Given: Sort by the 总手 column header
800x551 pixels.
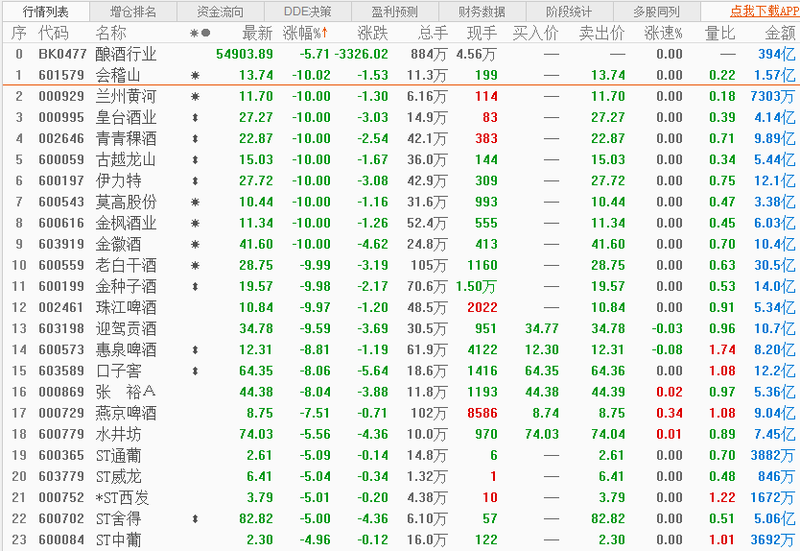Looking at the screenshot, I should point(433,33).
